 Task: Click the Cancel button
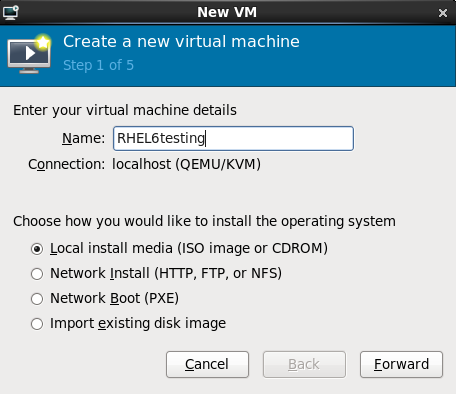(207, 364)
